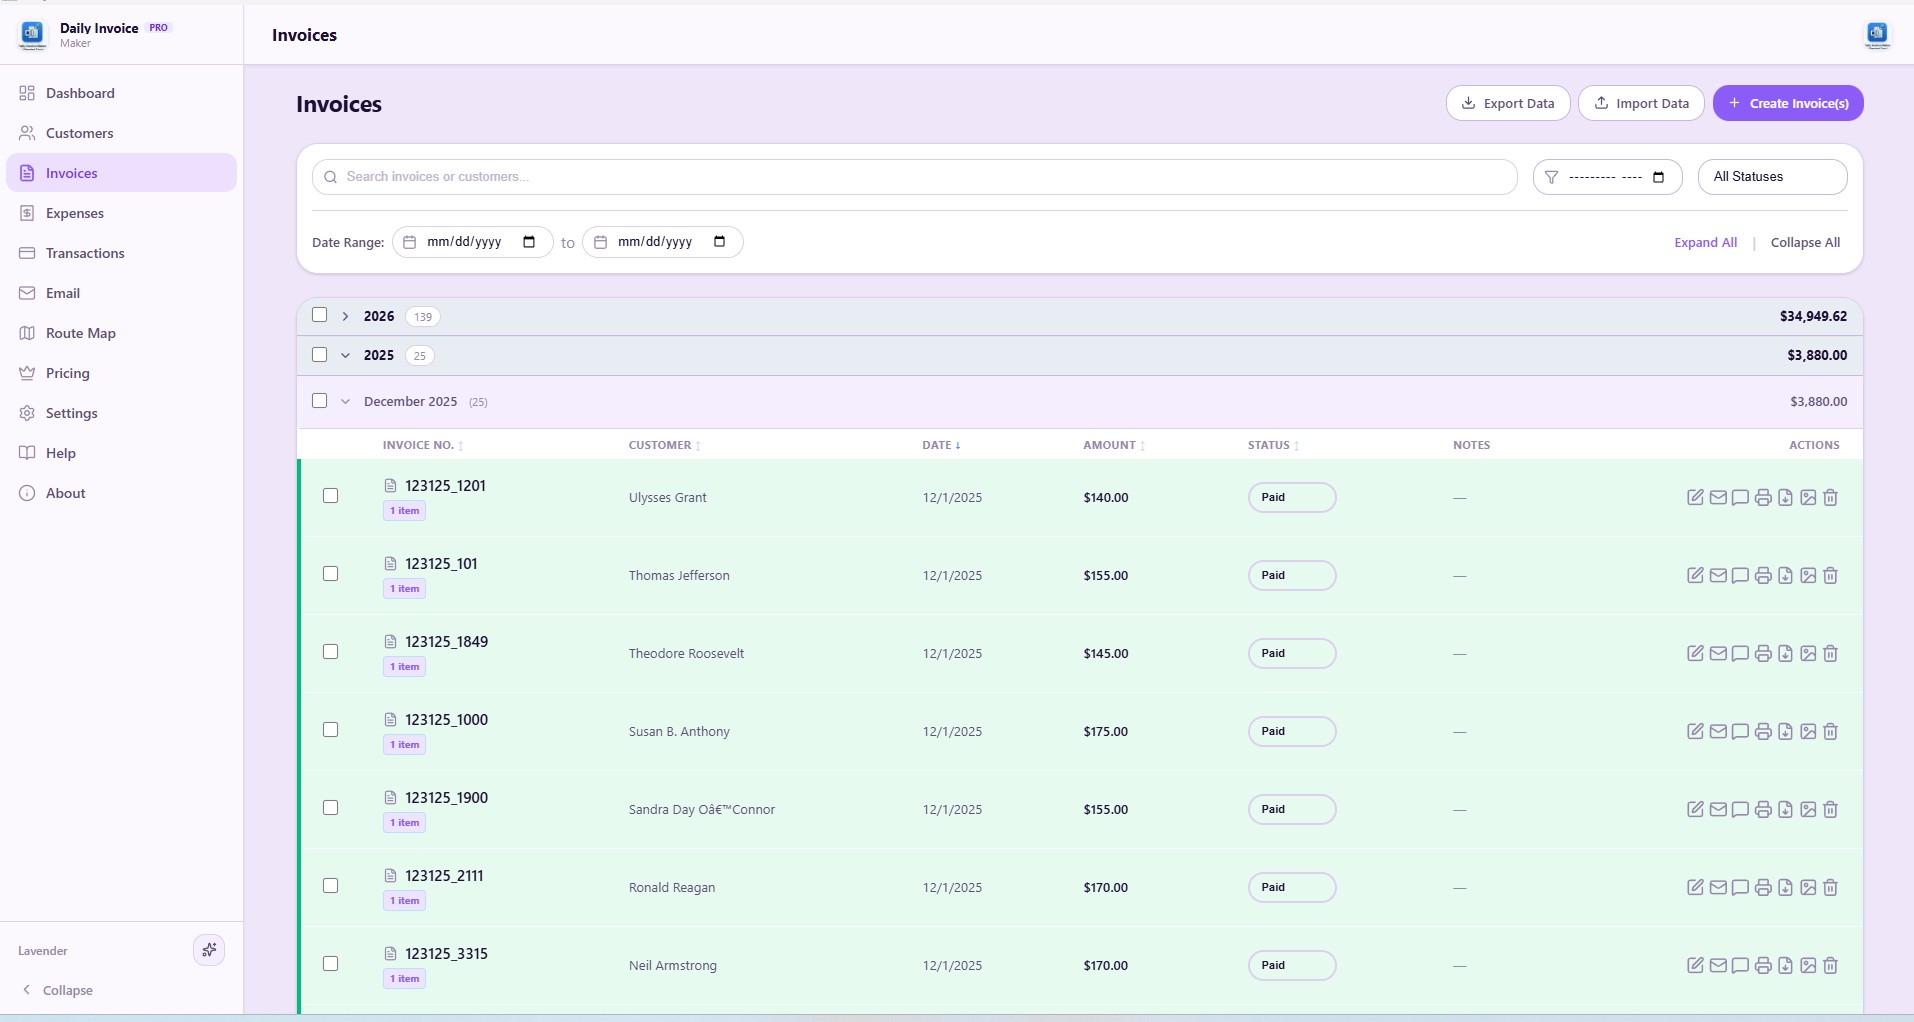The image size is (1914, 1022).
Task: Switch to the Customers section
Action: coord(79,132)
